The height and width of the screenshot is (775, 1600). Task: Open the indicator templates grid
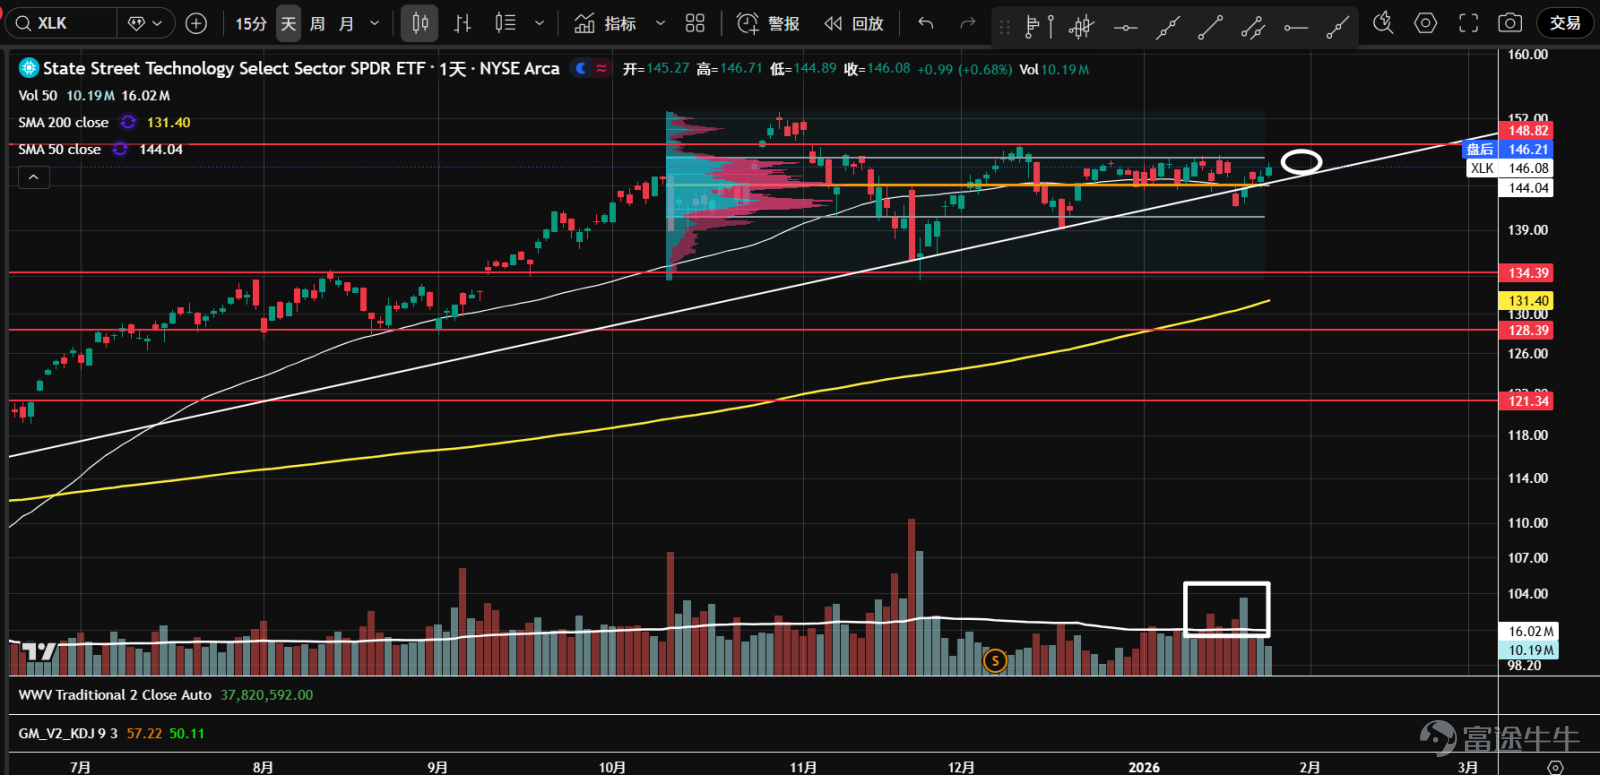point(695,23)
